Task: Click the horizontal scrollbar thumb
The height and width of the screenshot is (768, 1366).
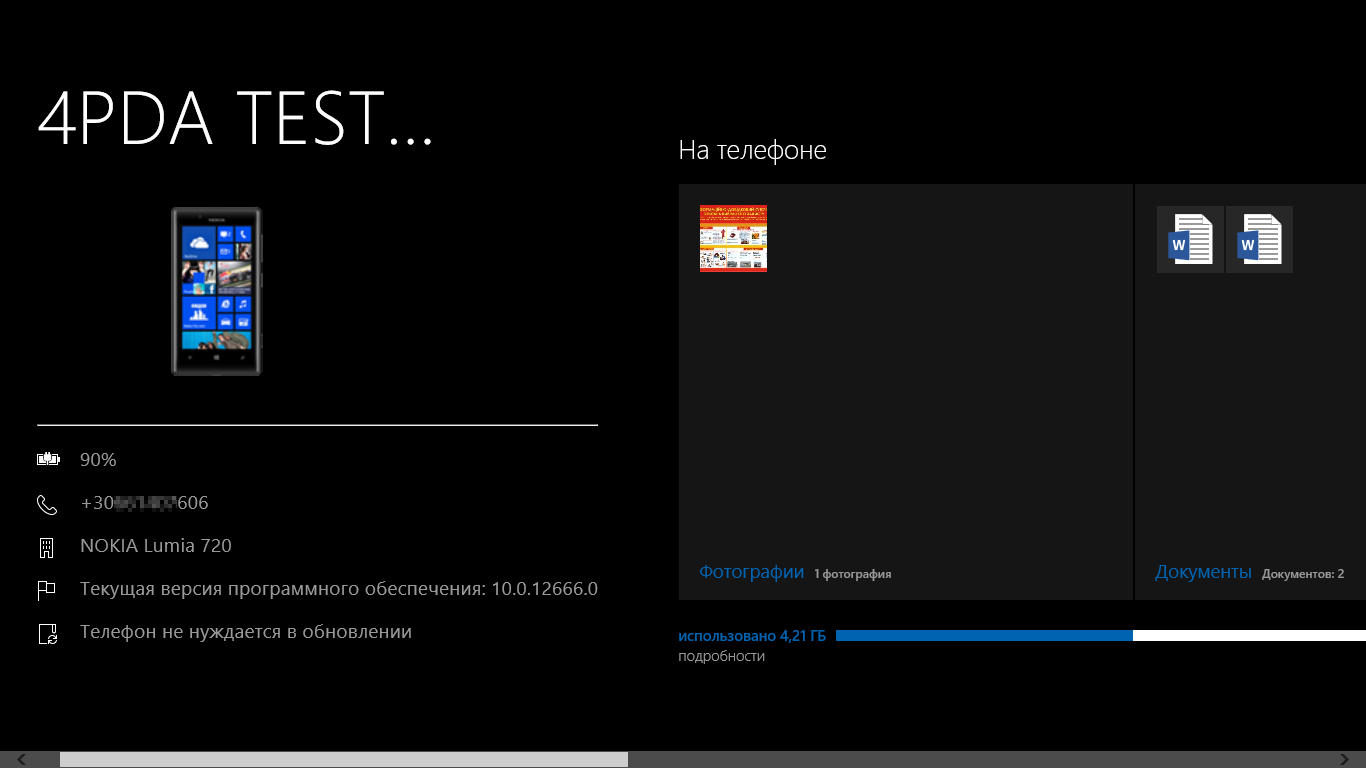Action: point(344,760)
